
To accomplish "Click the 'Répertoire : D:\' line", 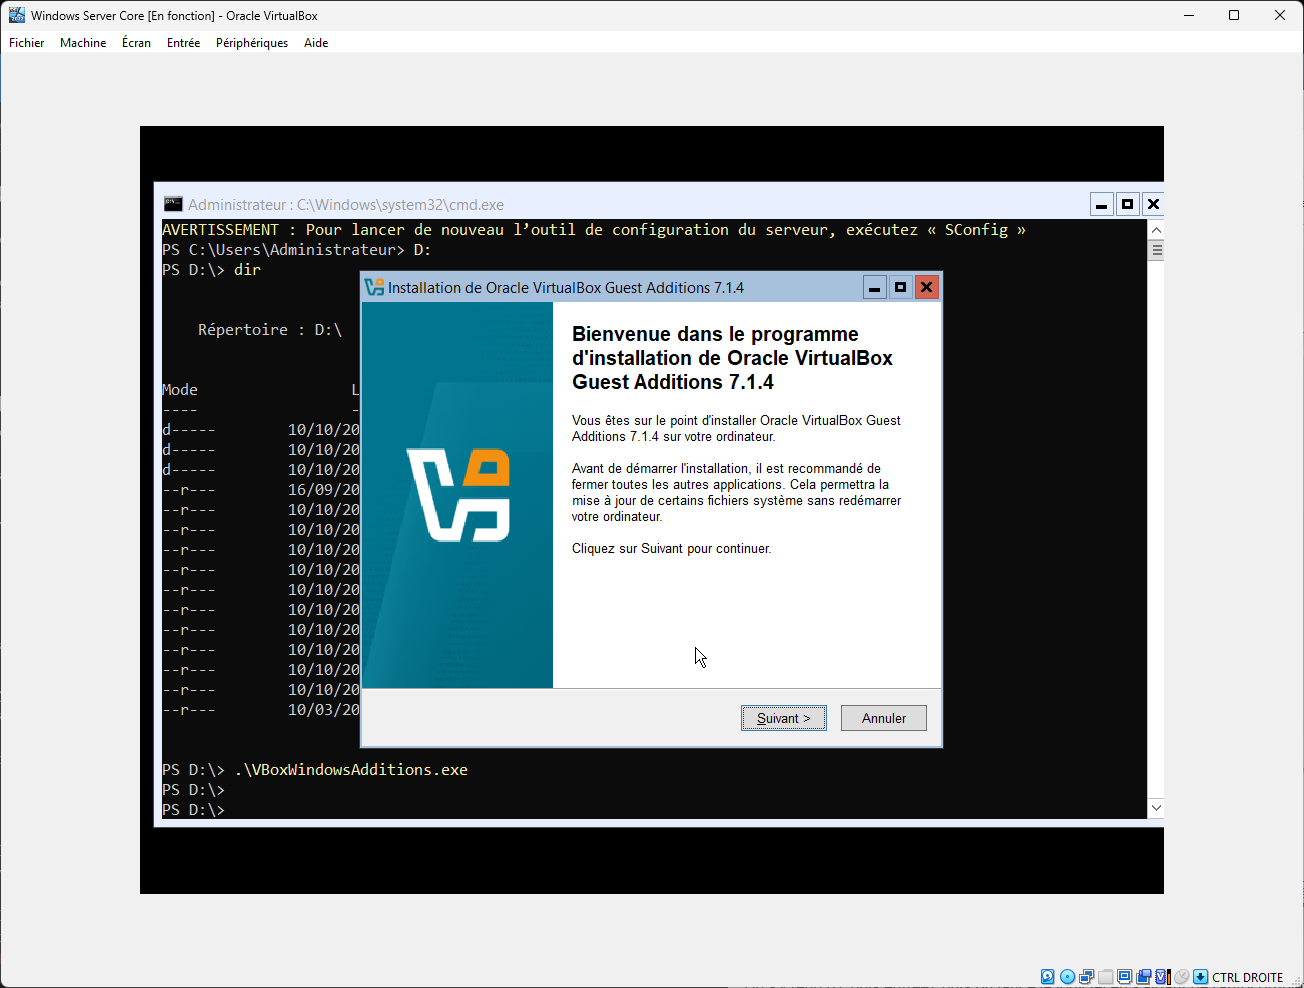I will (x=270, y=330).
